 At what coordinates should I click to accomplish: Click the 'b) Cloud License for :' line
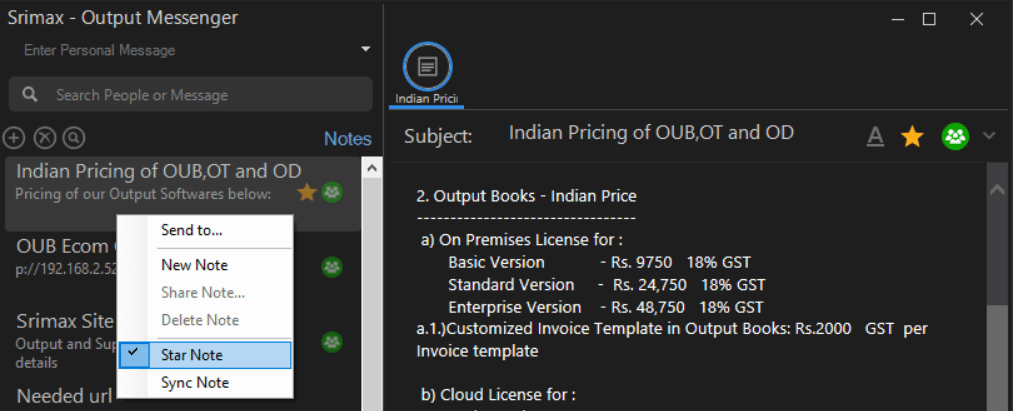click(x=498, y=394)
